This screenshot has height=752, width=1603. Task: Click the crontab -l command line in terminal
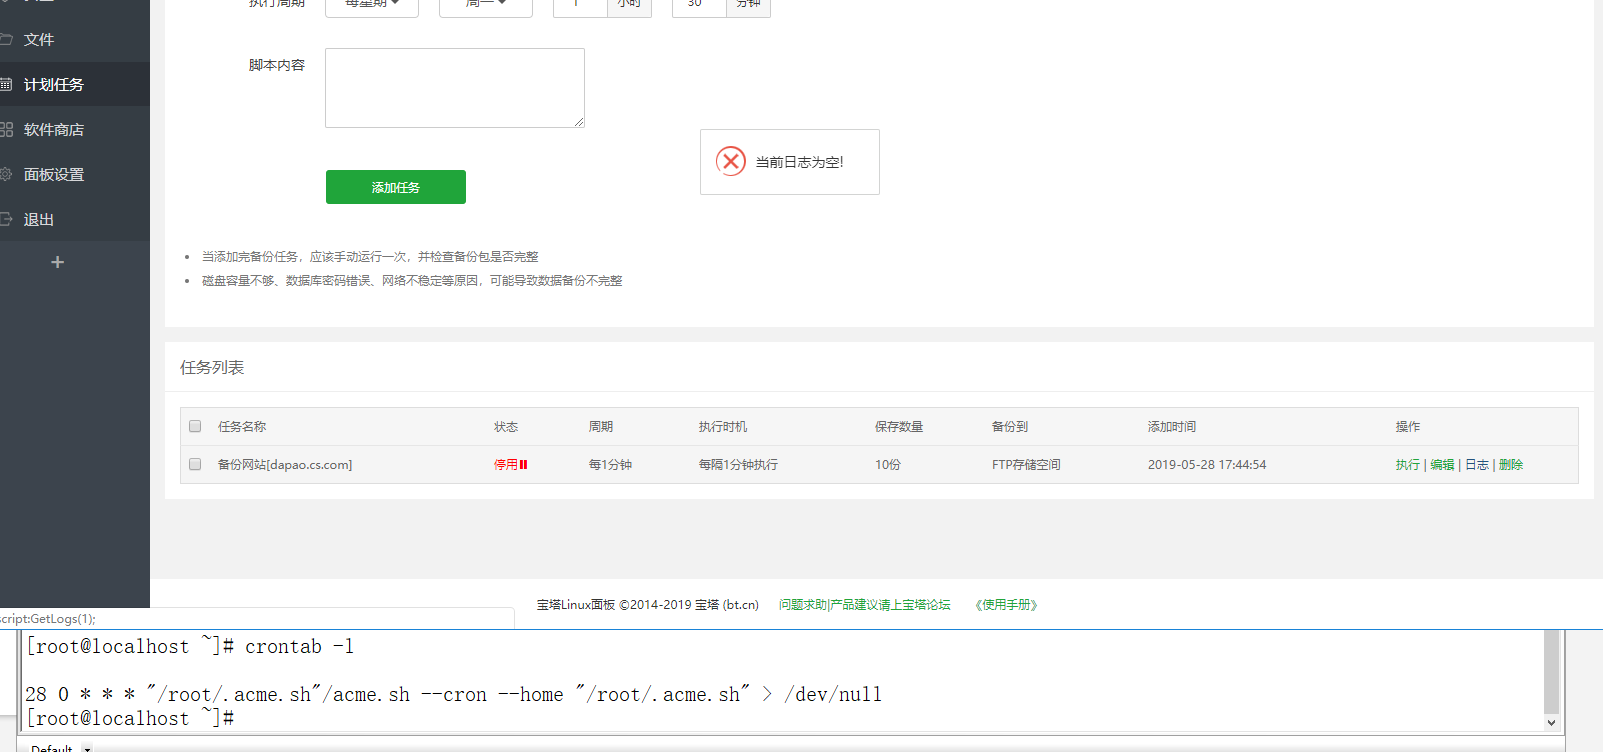click(x=190, y=647)
